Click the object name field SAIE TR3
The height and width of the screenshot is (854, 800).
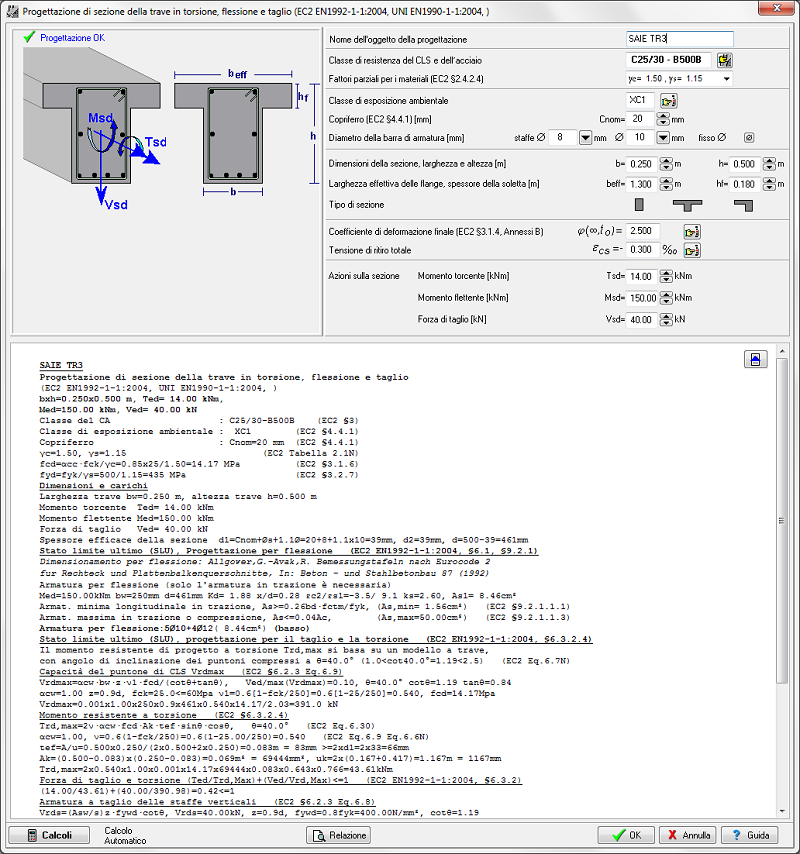680,39
